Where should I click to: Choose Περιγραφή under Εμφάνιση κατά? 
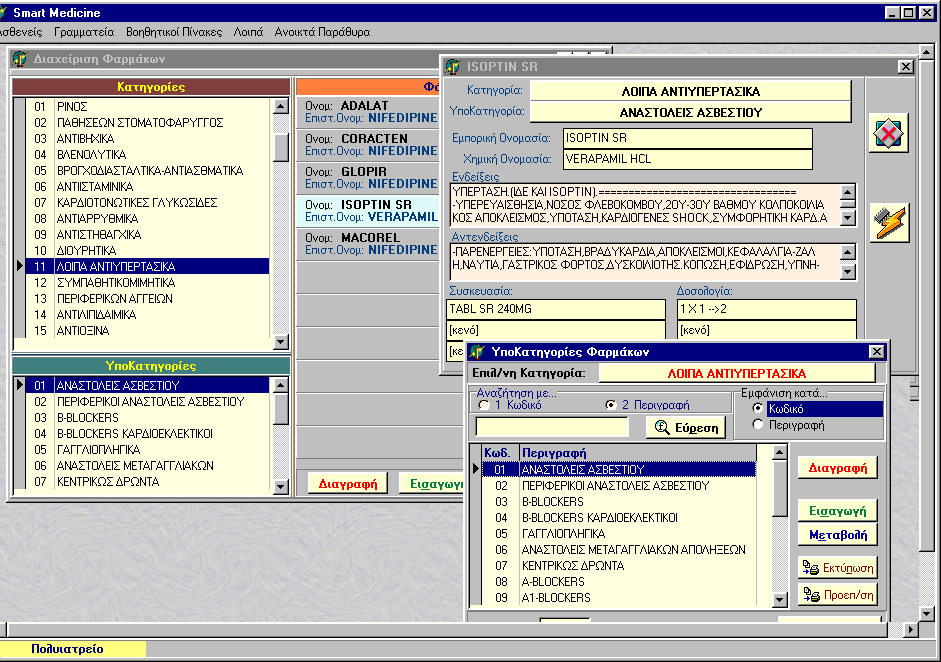click(759, 425)
